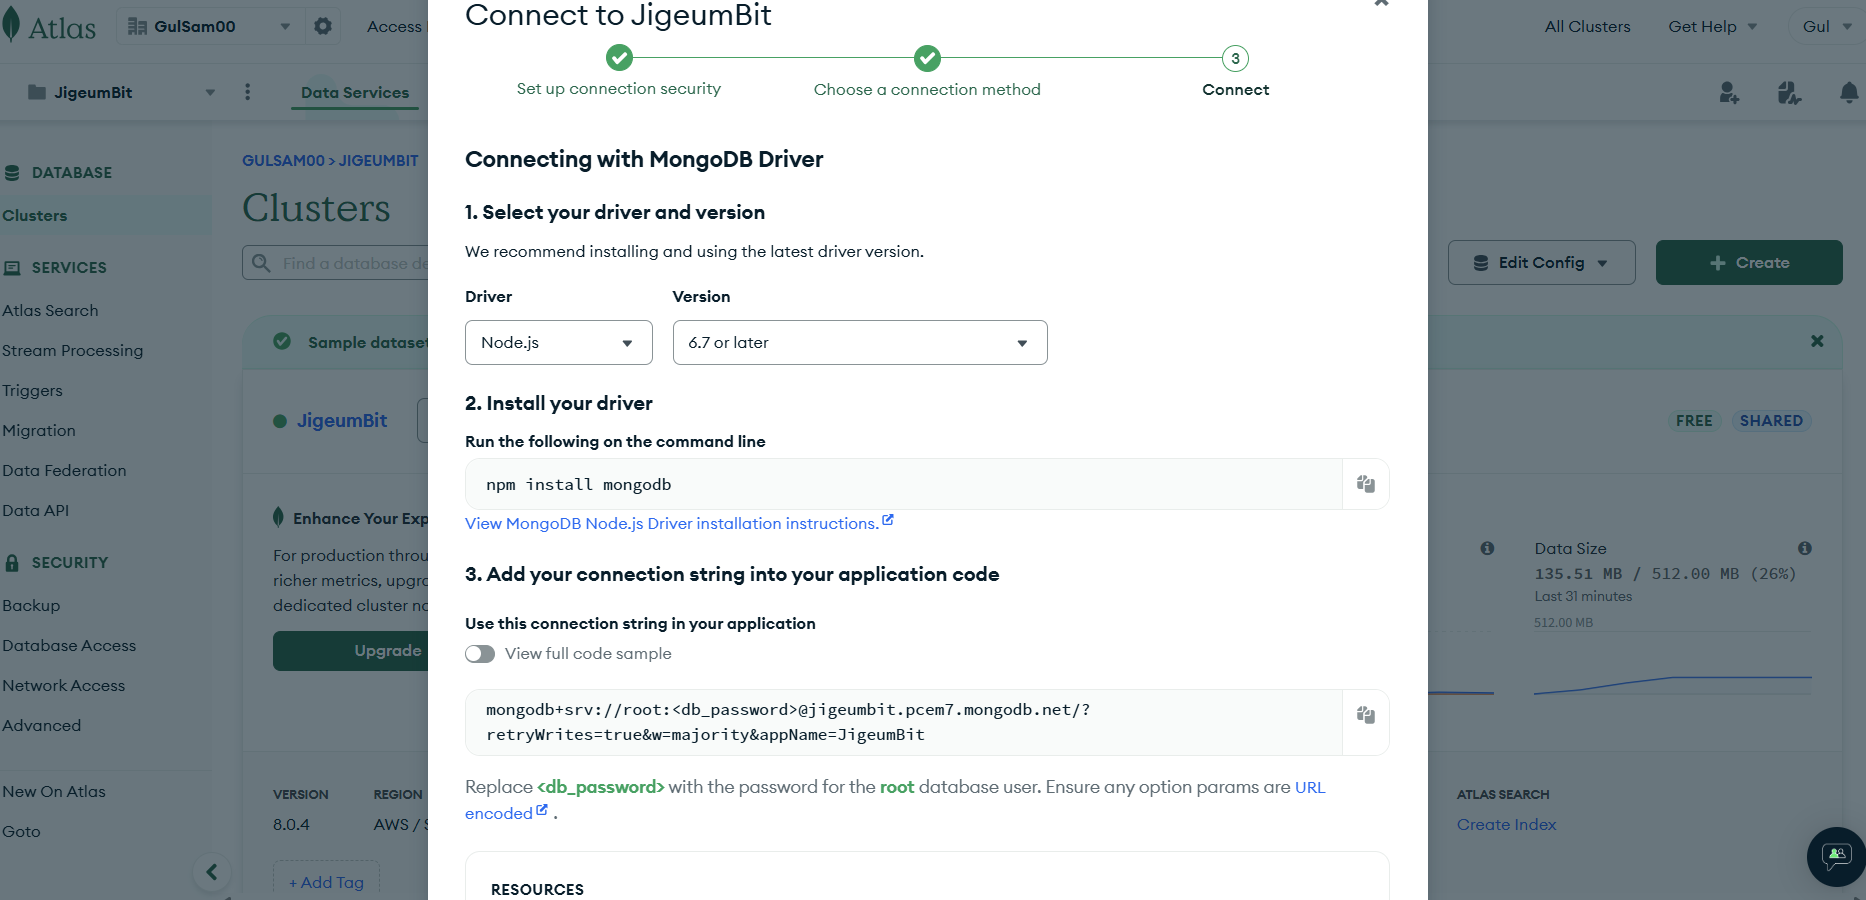1866x900 pixels.
Task: Open Data Federation page
Action: [64, 470]
